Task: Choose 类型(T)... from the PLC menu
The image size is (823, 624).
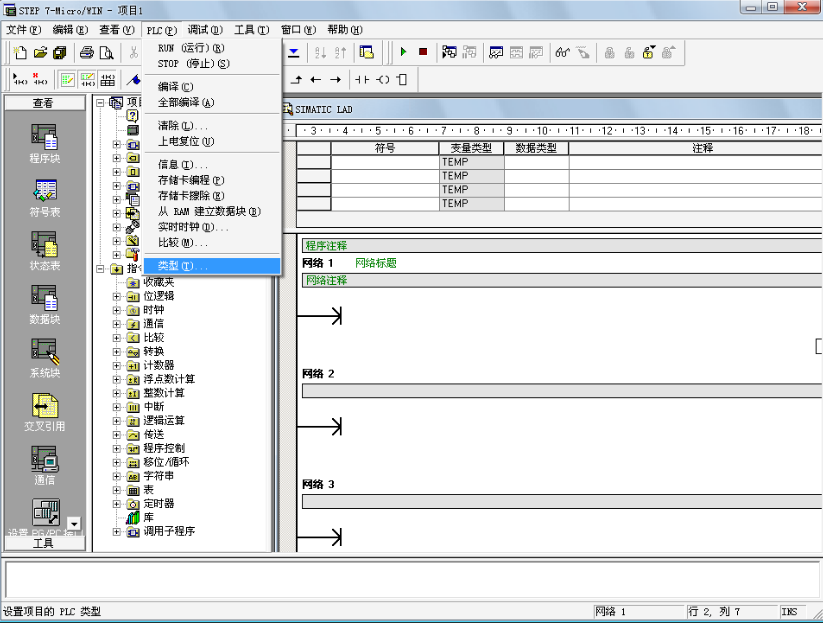Action: click(212, 266)
